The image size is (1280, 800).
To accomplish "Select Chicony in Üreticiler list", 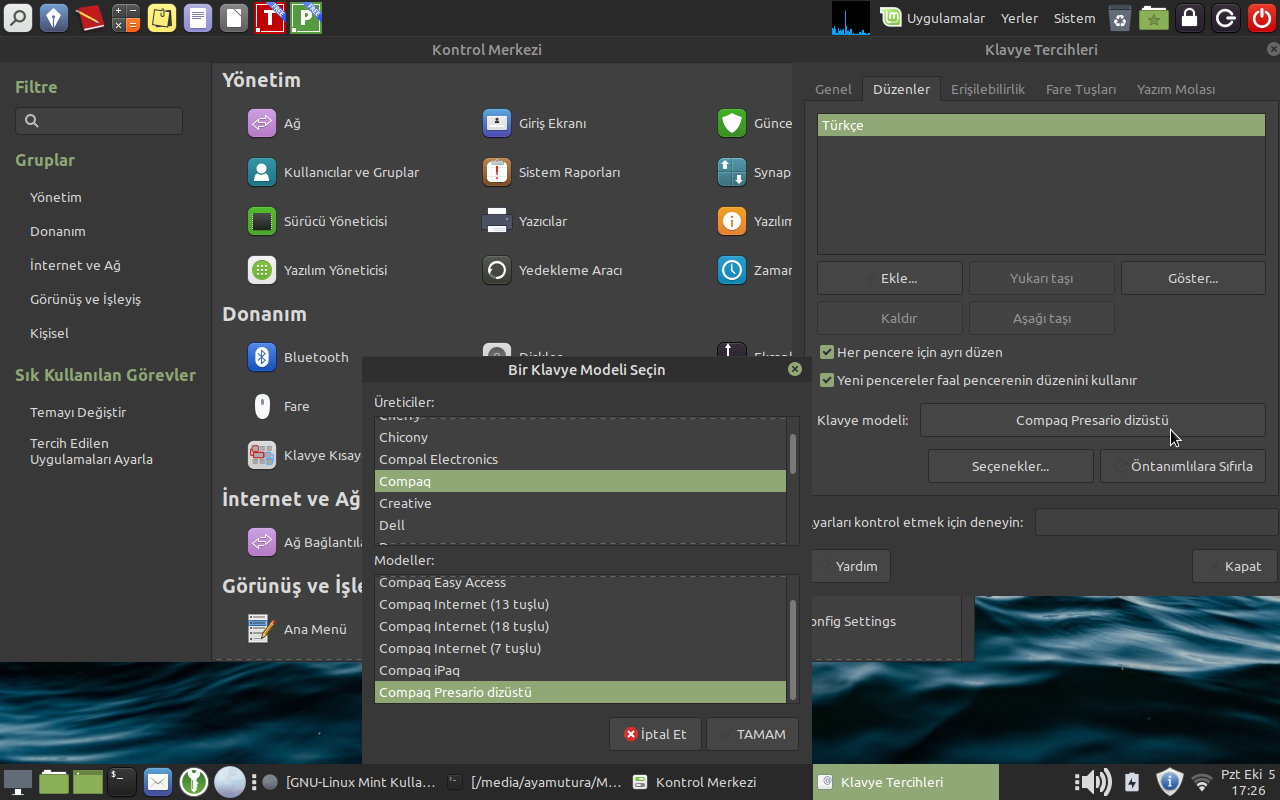I will tap(580, 437).
